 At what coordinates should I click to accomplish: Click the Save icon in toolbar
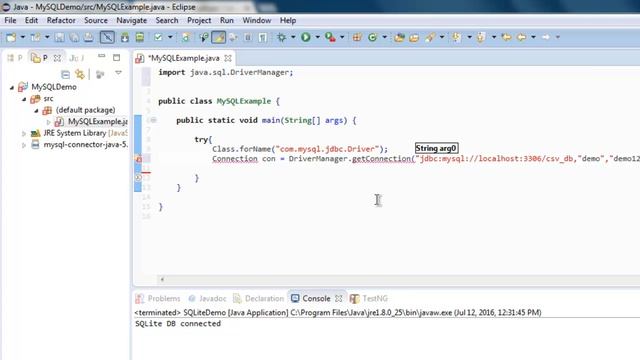60,38
